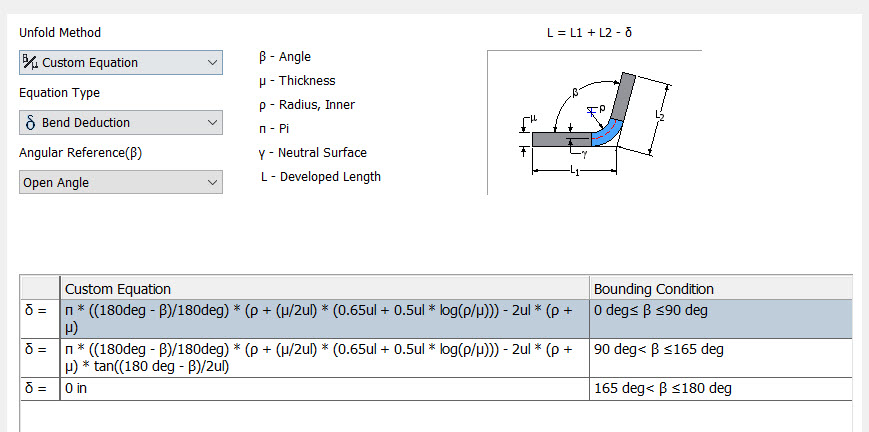The height and width of the screenshot is (432, 869).
Task: Click the L = L1 + L2 - δ formula label
Action: [590, 33]
